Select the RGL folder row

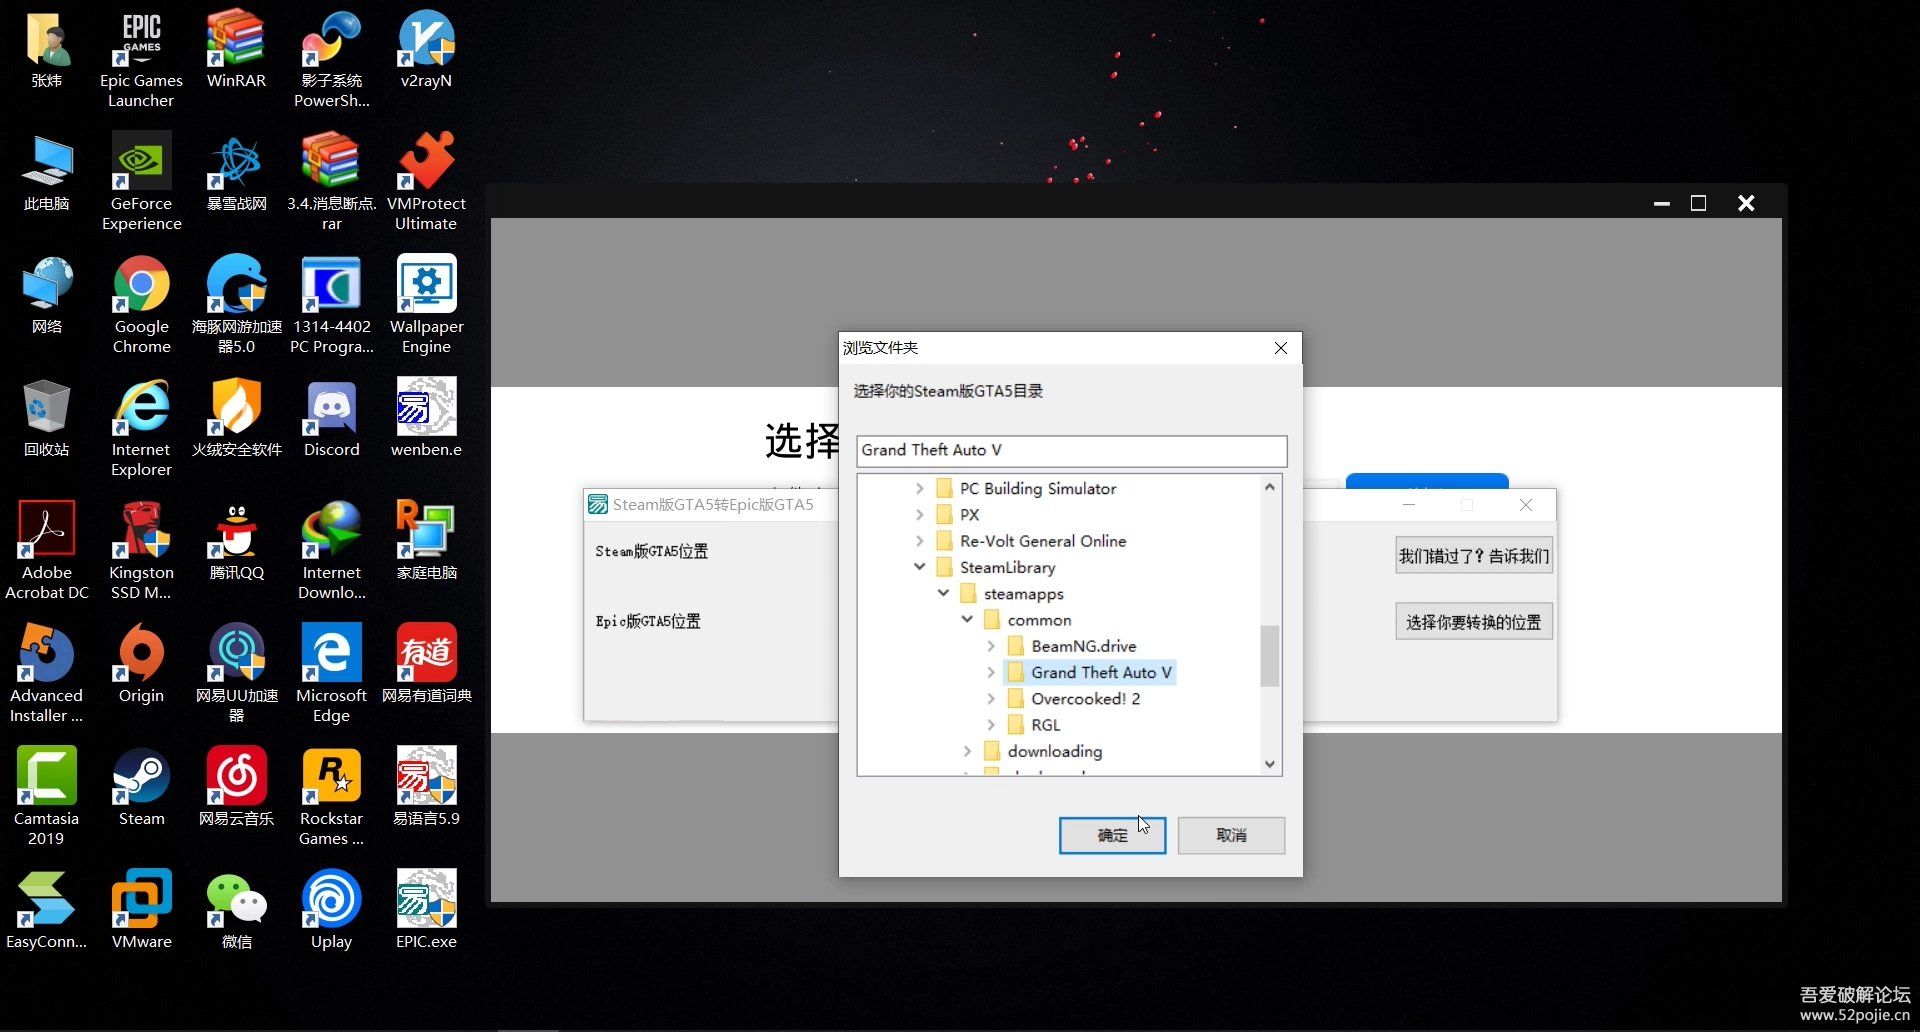[x=1034, y=725]
